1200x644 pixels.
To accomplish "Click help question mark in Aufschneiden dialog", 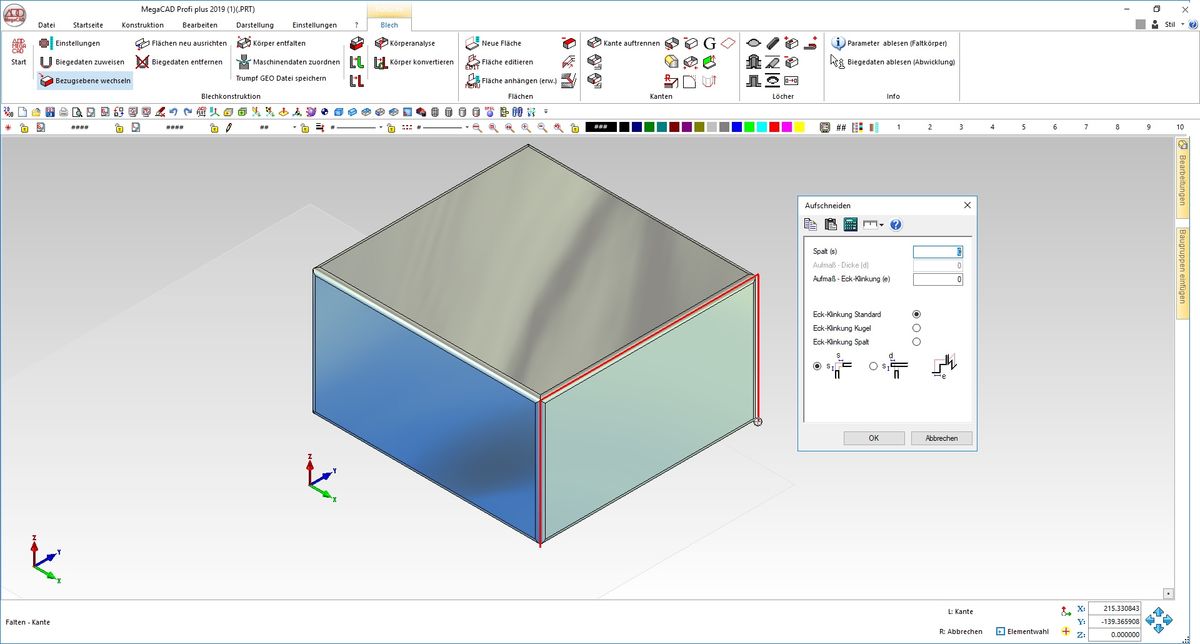I will [896, 225].
